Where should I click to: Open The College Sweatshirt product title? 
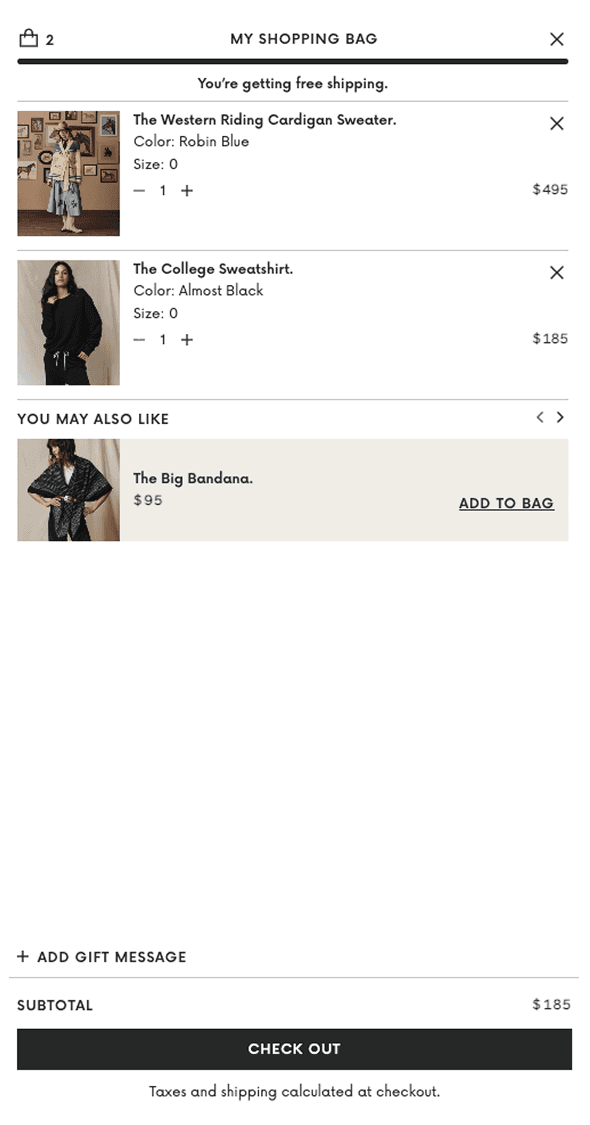tap(213, 269)
